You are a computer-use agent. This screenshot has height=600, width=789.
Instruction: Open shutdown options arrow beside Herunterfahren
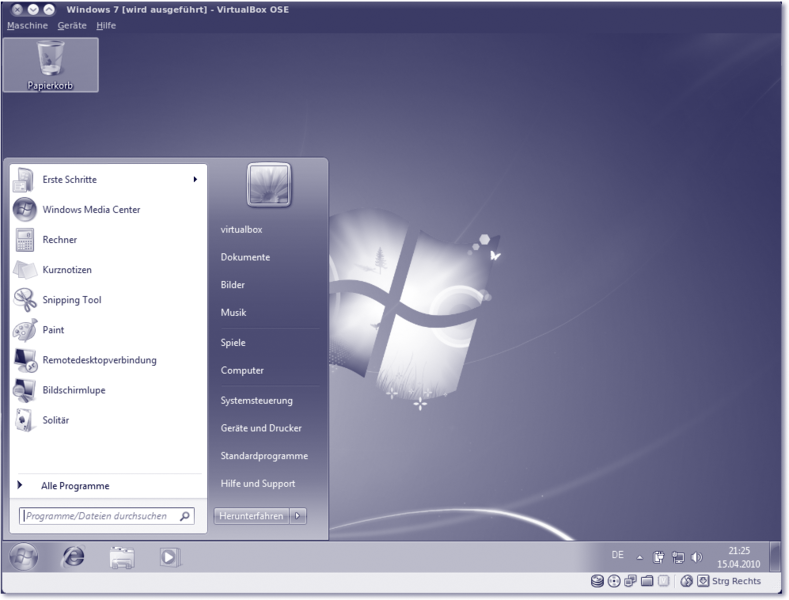tap(298, 516)
